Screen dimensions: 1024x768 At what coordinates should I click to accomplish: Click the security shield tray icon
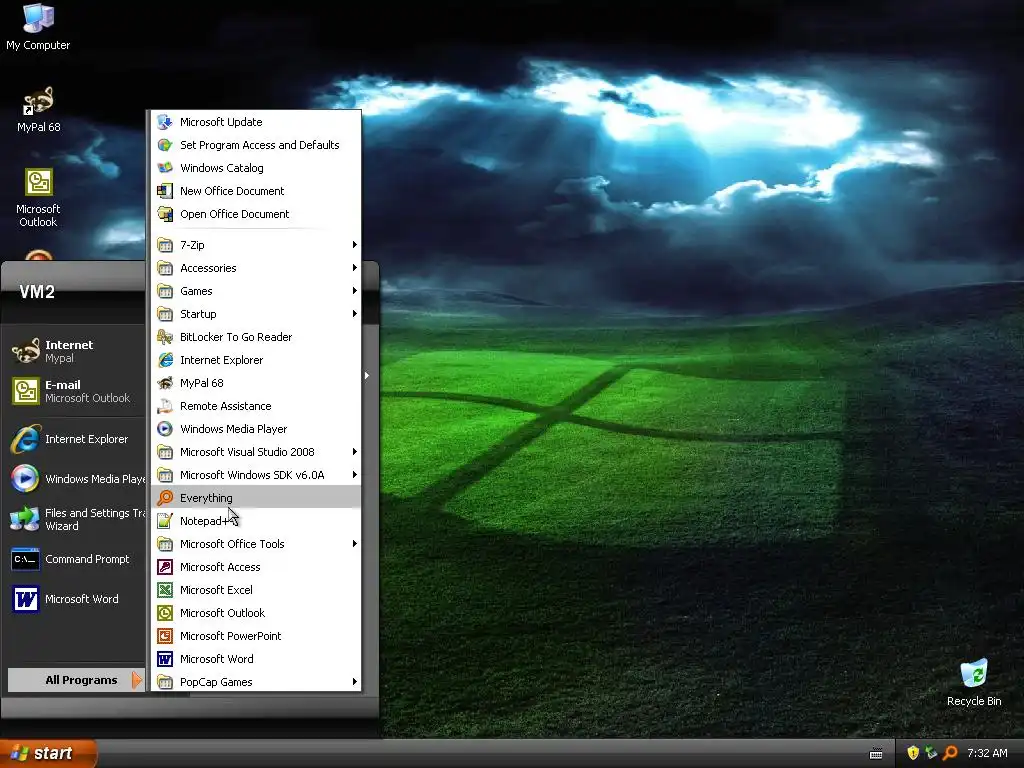(x=913, y=753)
